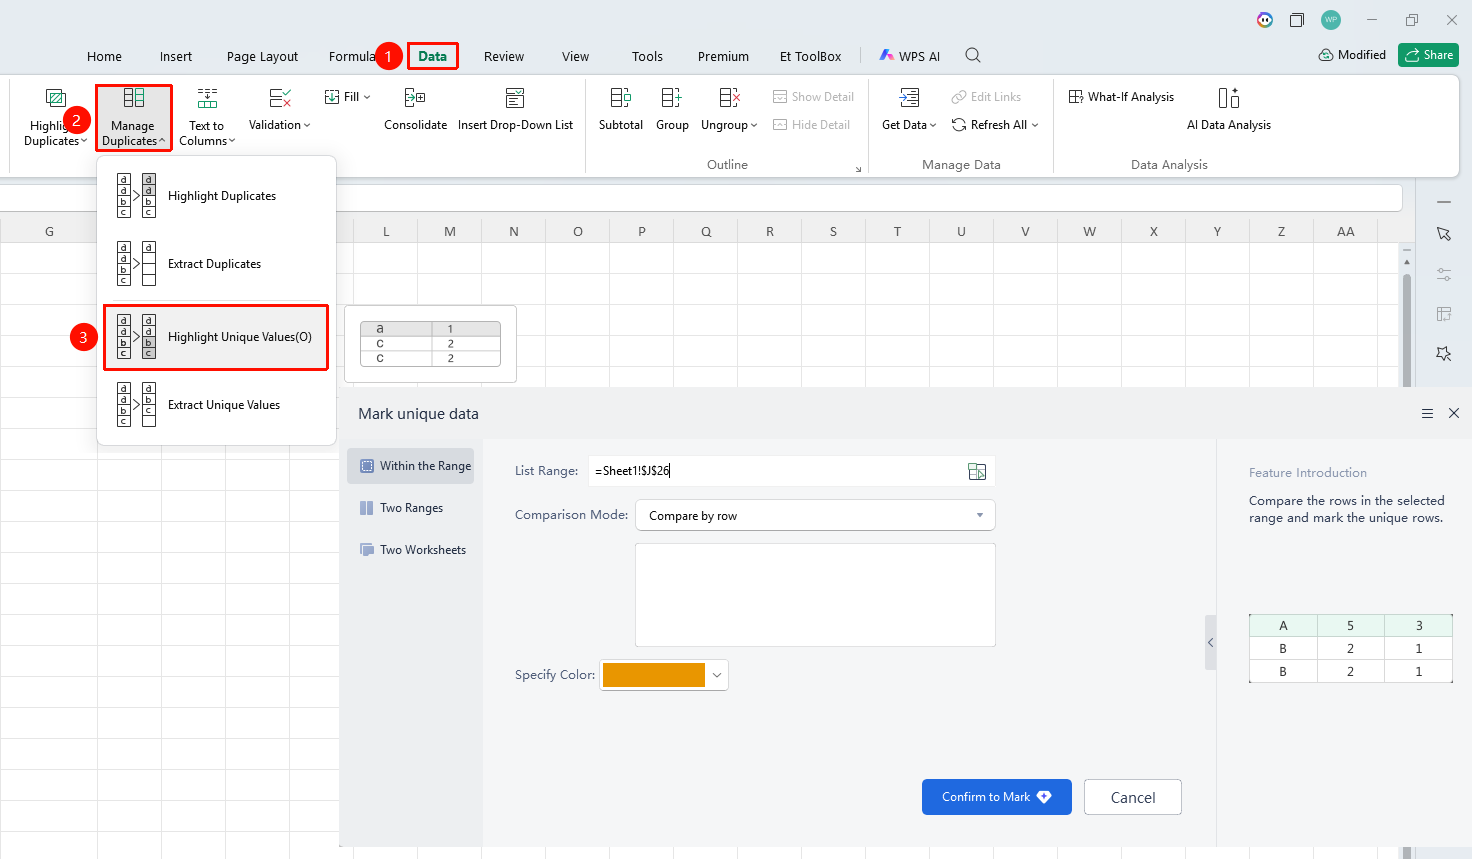Open the outline dialog launcher
Image resolution: width=1472 pixels, height=859 pixels.
(858, 169)
